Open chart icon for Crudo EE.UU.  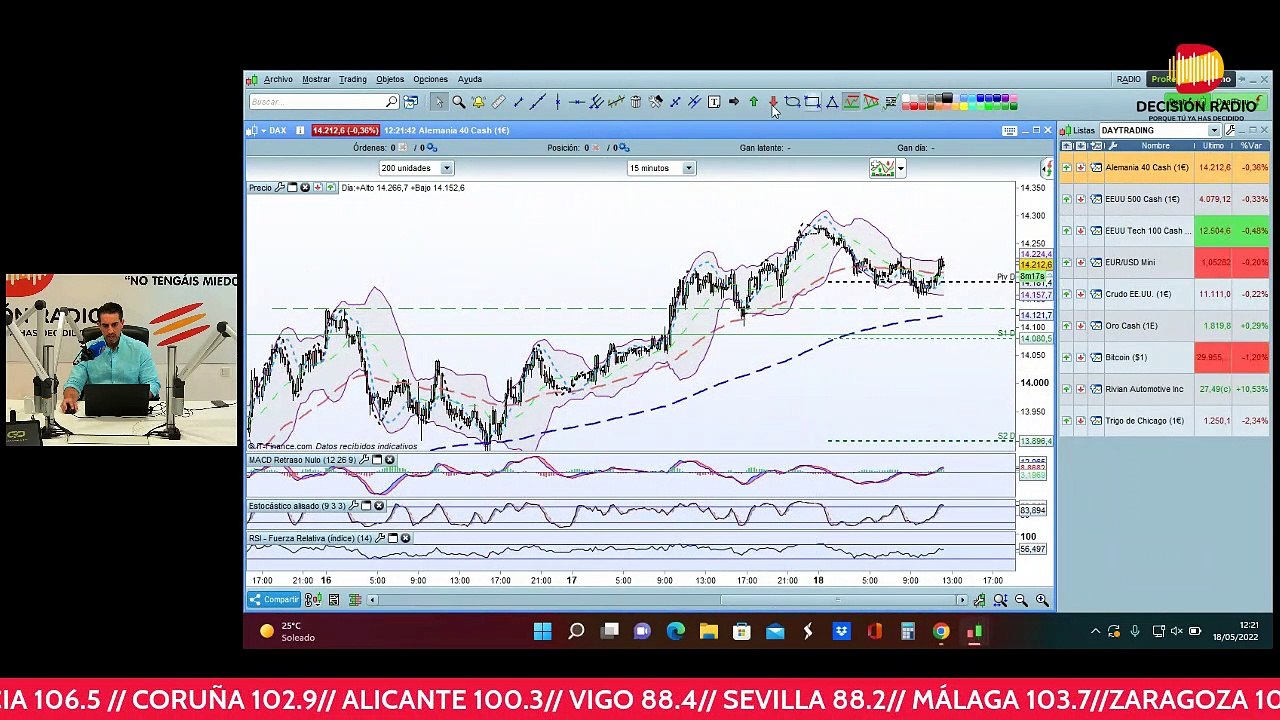pos(1096,294)
